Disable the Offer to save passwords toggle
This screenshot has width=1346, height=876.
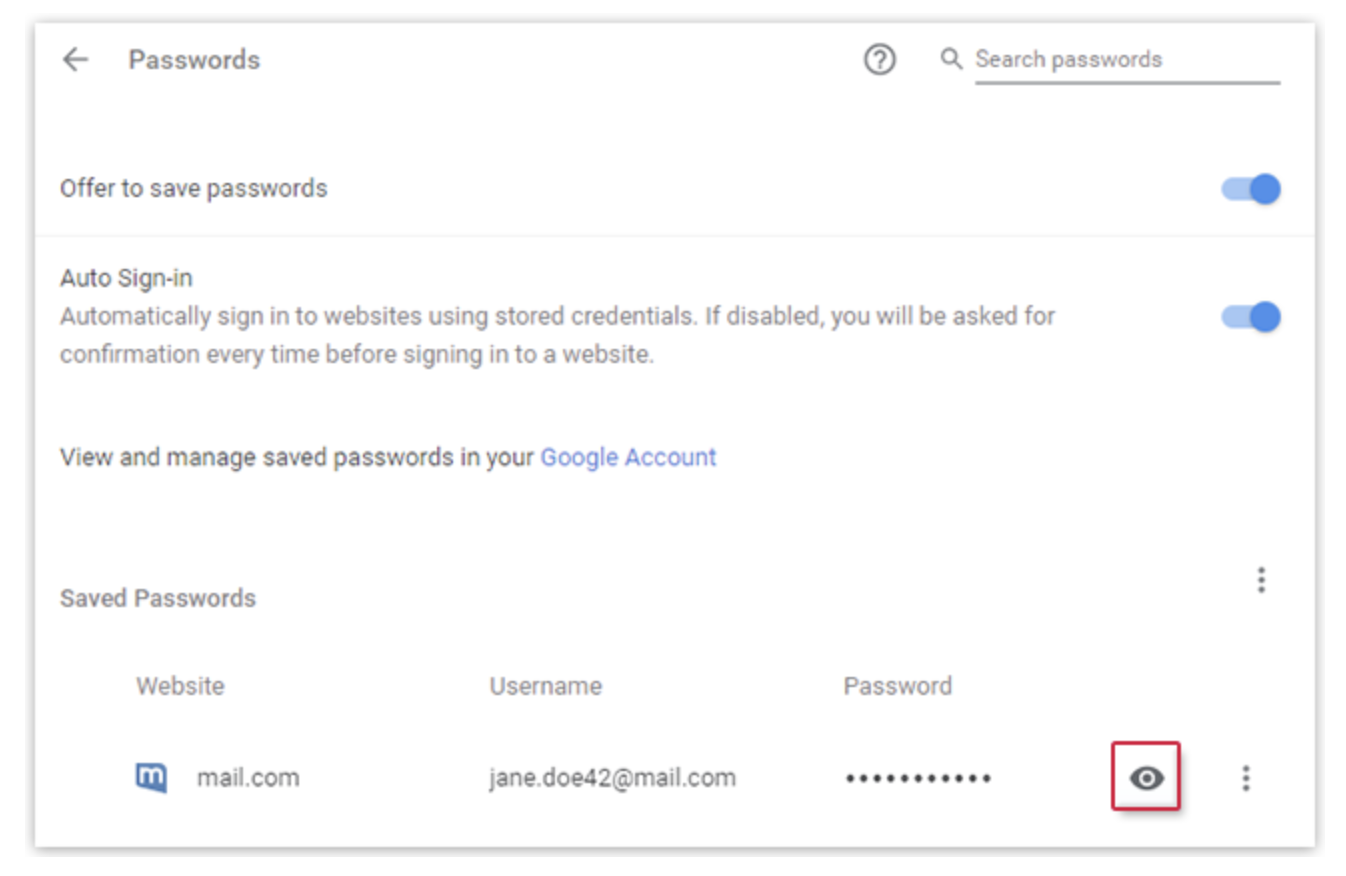point(1251,189)
